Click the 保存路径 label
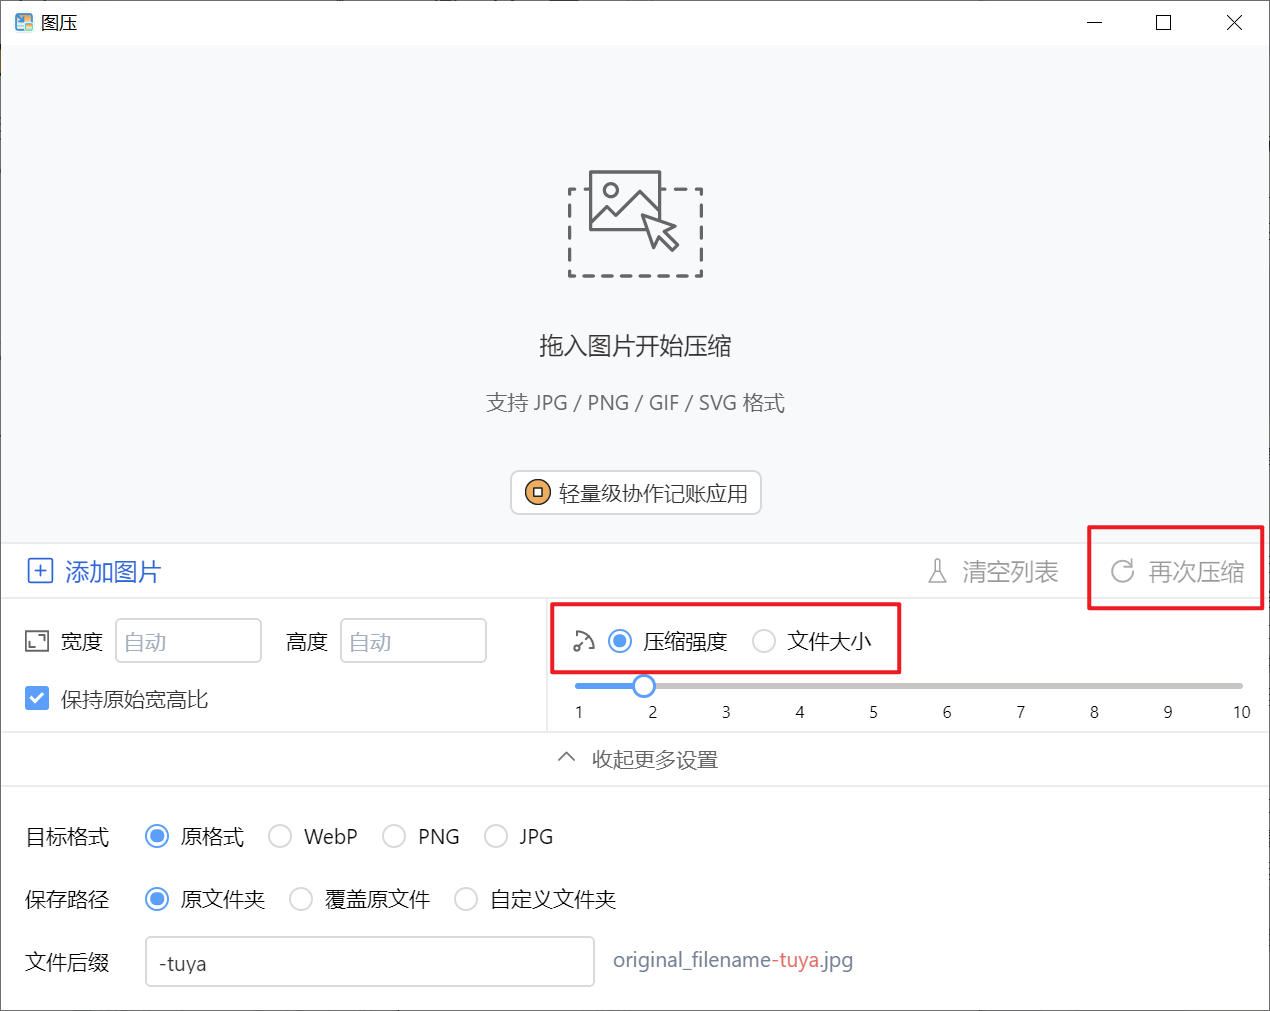 point(67,899)
